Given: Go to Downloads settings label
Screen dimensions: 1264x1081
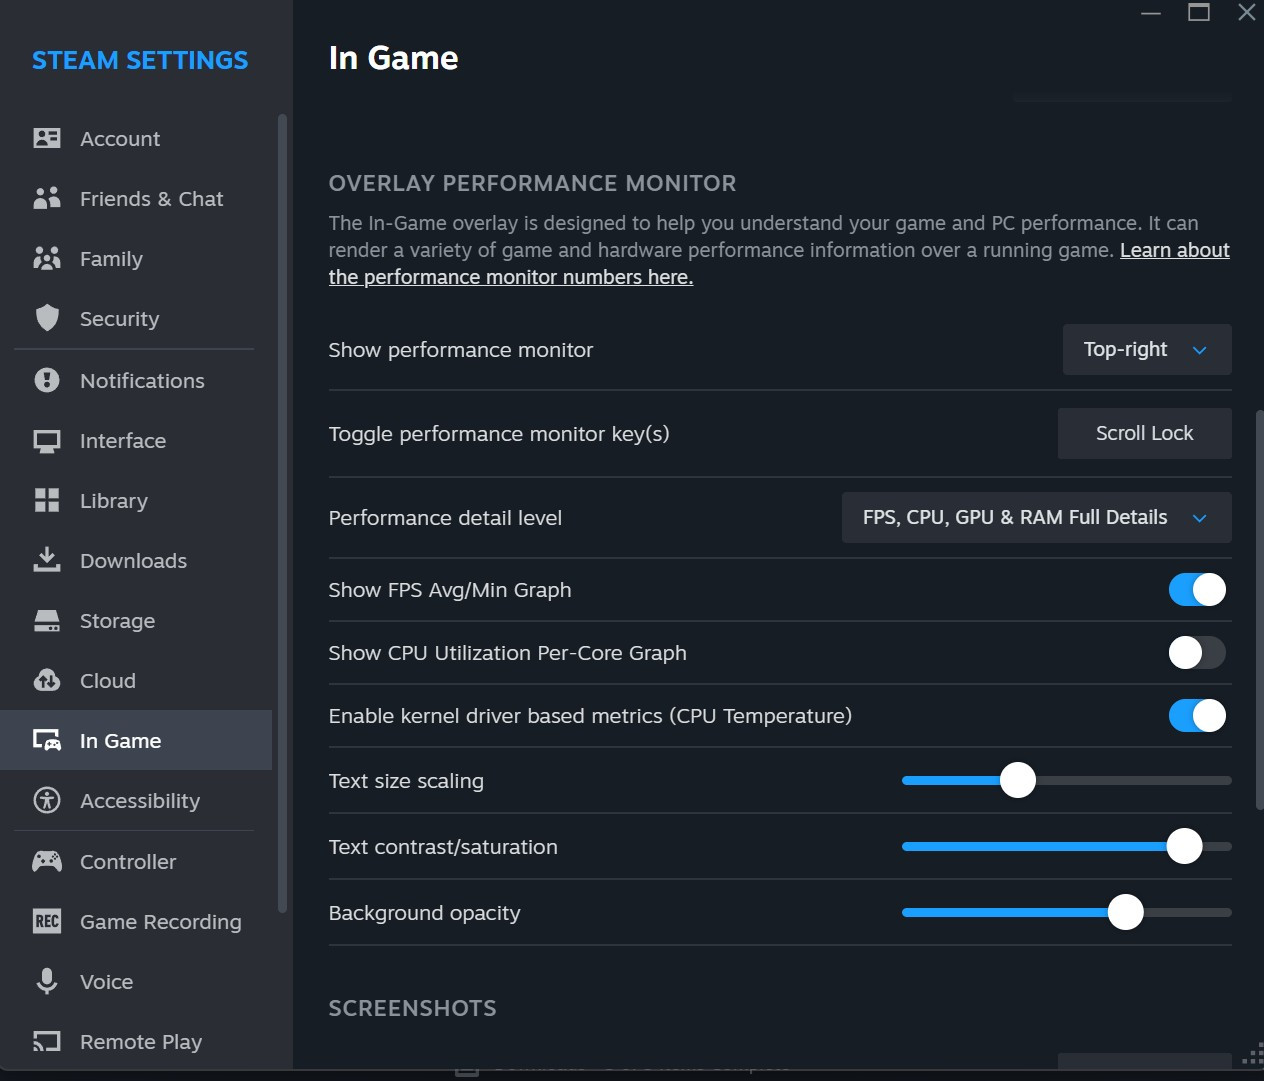Looking at the screenshot, I should coord(133,561).
